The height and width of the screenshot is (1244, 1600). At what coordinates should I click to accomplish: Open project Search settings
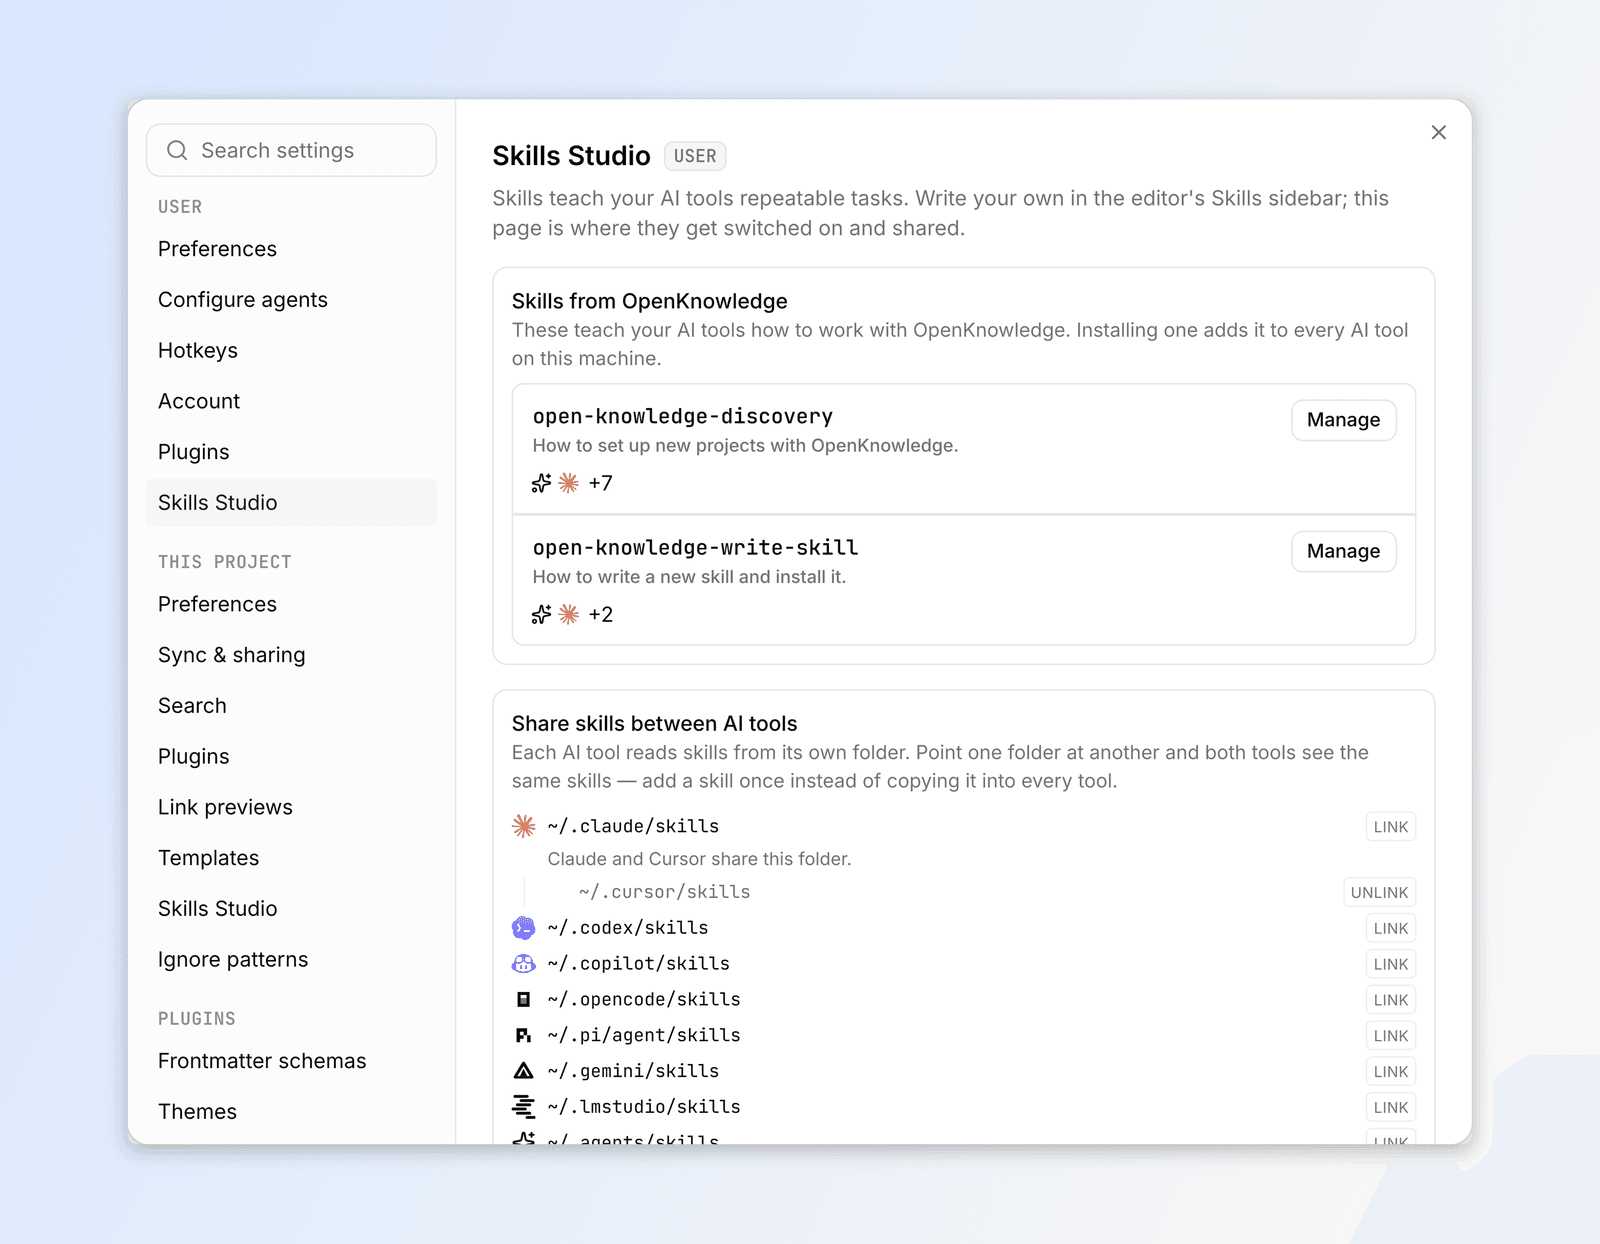(x=291, y=706)
